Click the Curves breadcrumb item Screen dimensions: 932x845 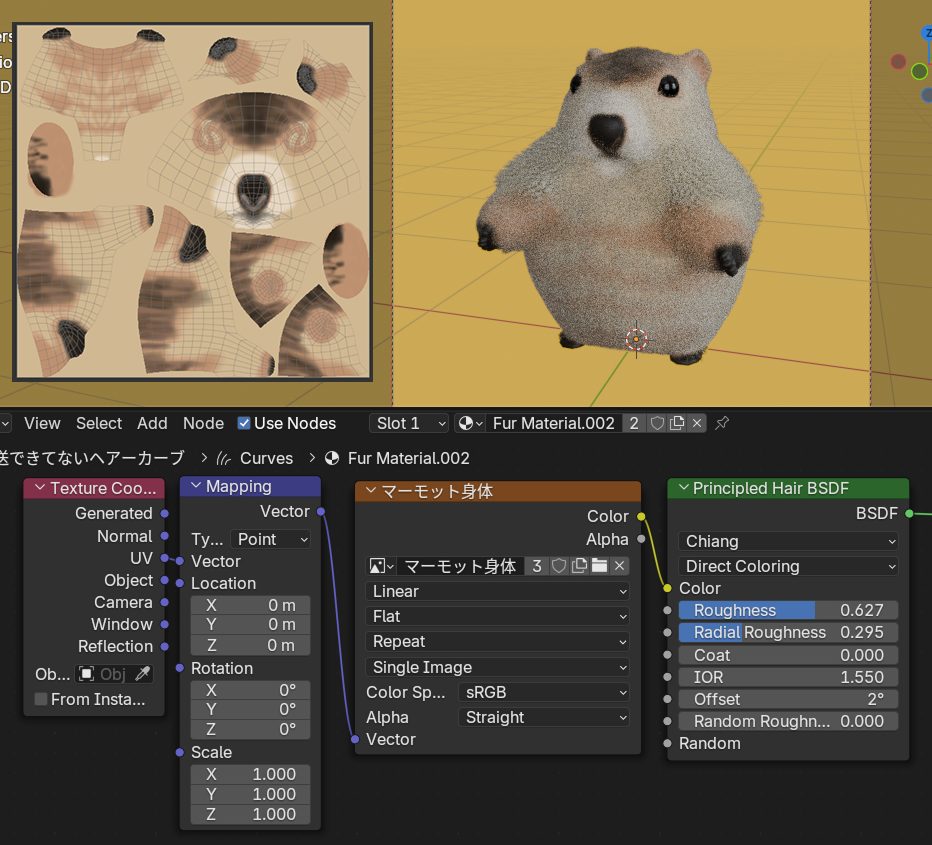pos(266,458)
